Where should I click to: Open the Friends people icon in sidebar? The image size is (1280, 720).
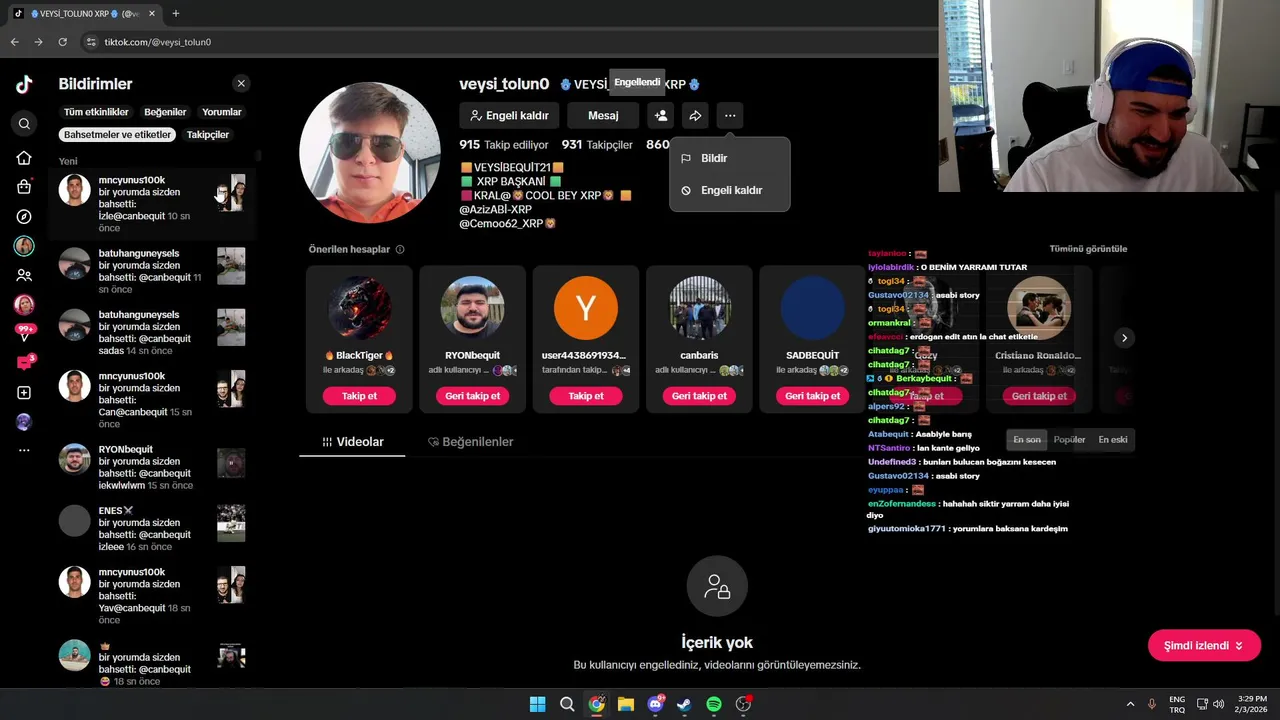(x=24, y=275)
